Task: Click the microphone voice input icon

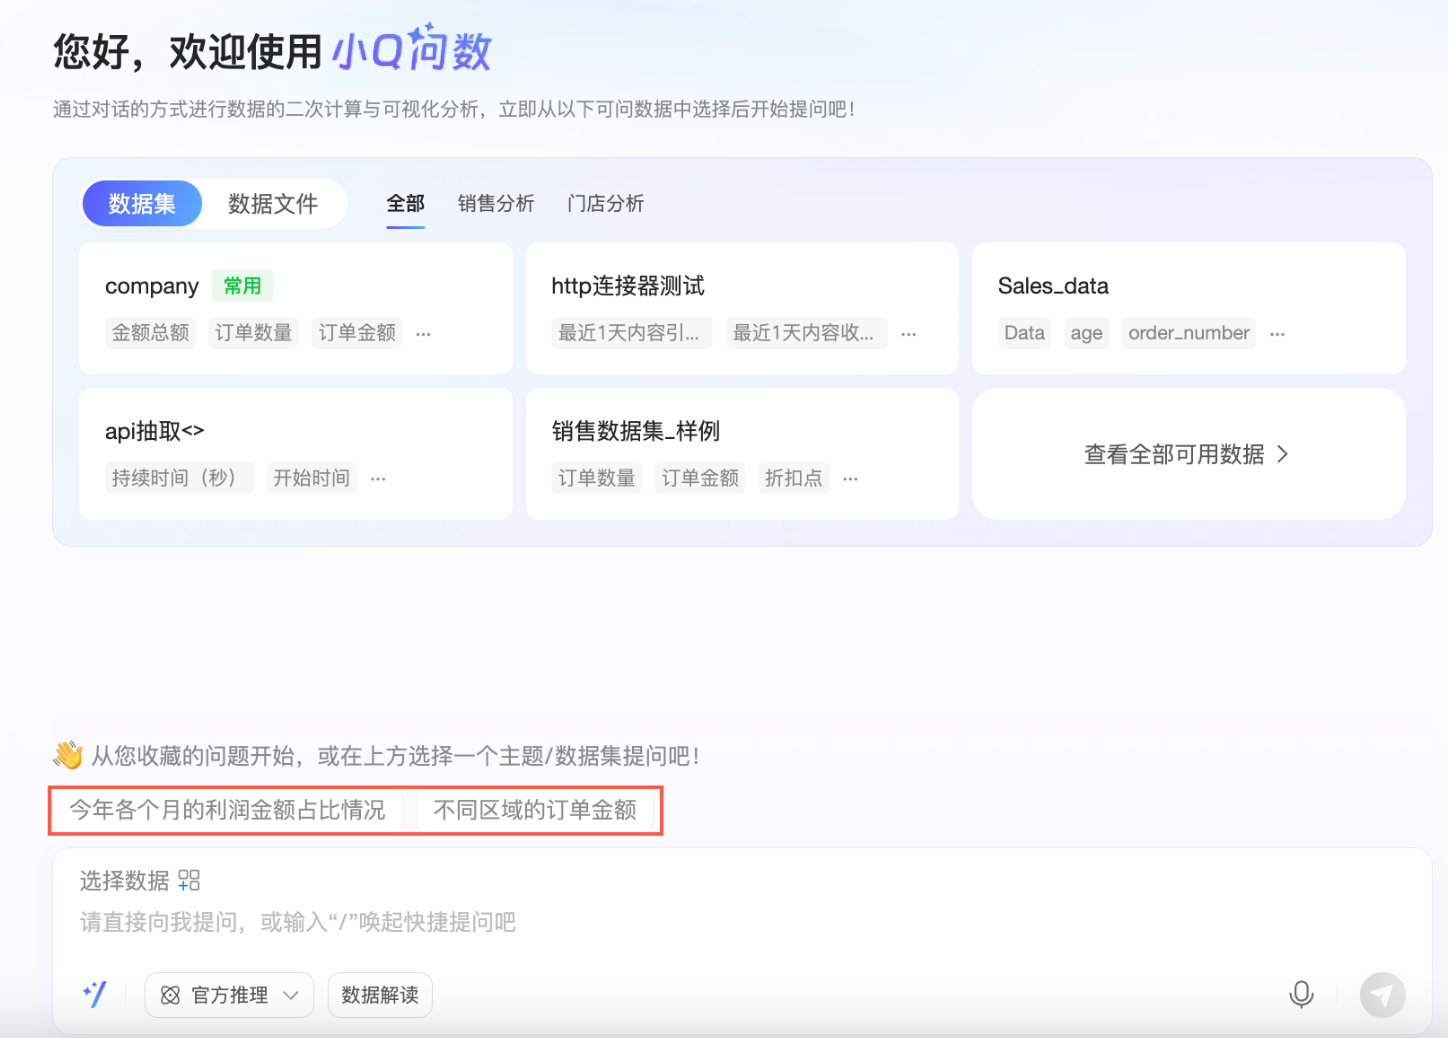Action: (x=1301, y=994)
